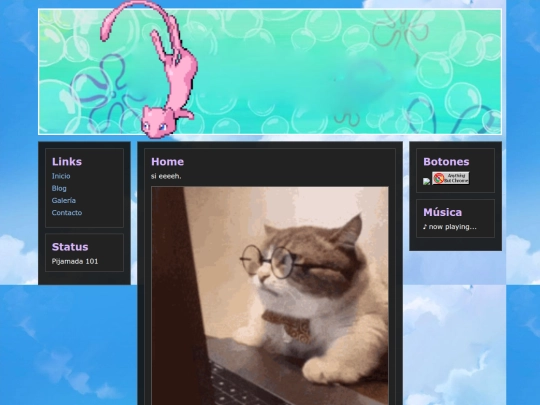Open the Galería link
Viewport: 540px width, 405px height.
point(64,200)
